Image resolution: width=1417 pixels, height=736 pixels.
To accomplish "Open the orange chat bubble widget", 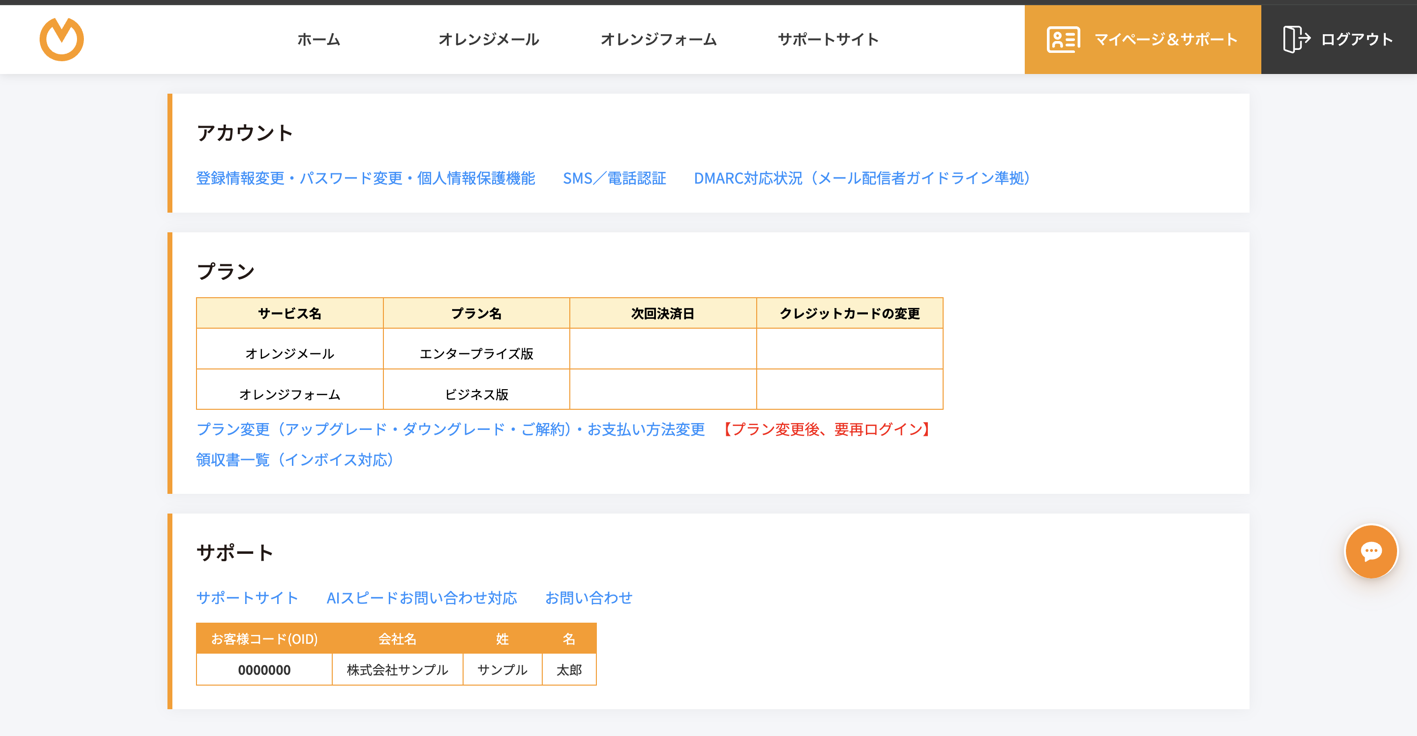I will tap(1371, 551).
